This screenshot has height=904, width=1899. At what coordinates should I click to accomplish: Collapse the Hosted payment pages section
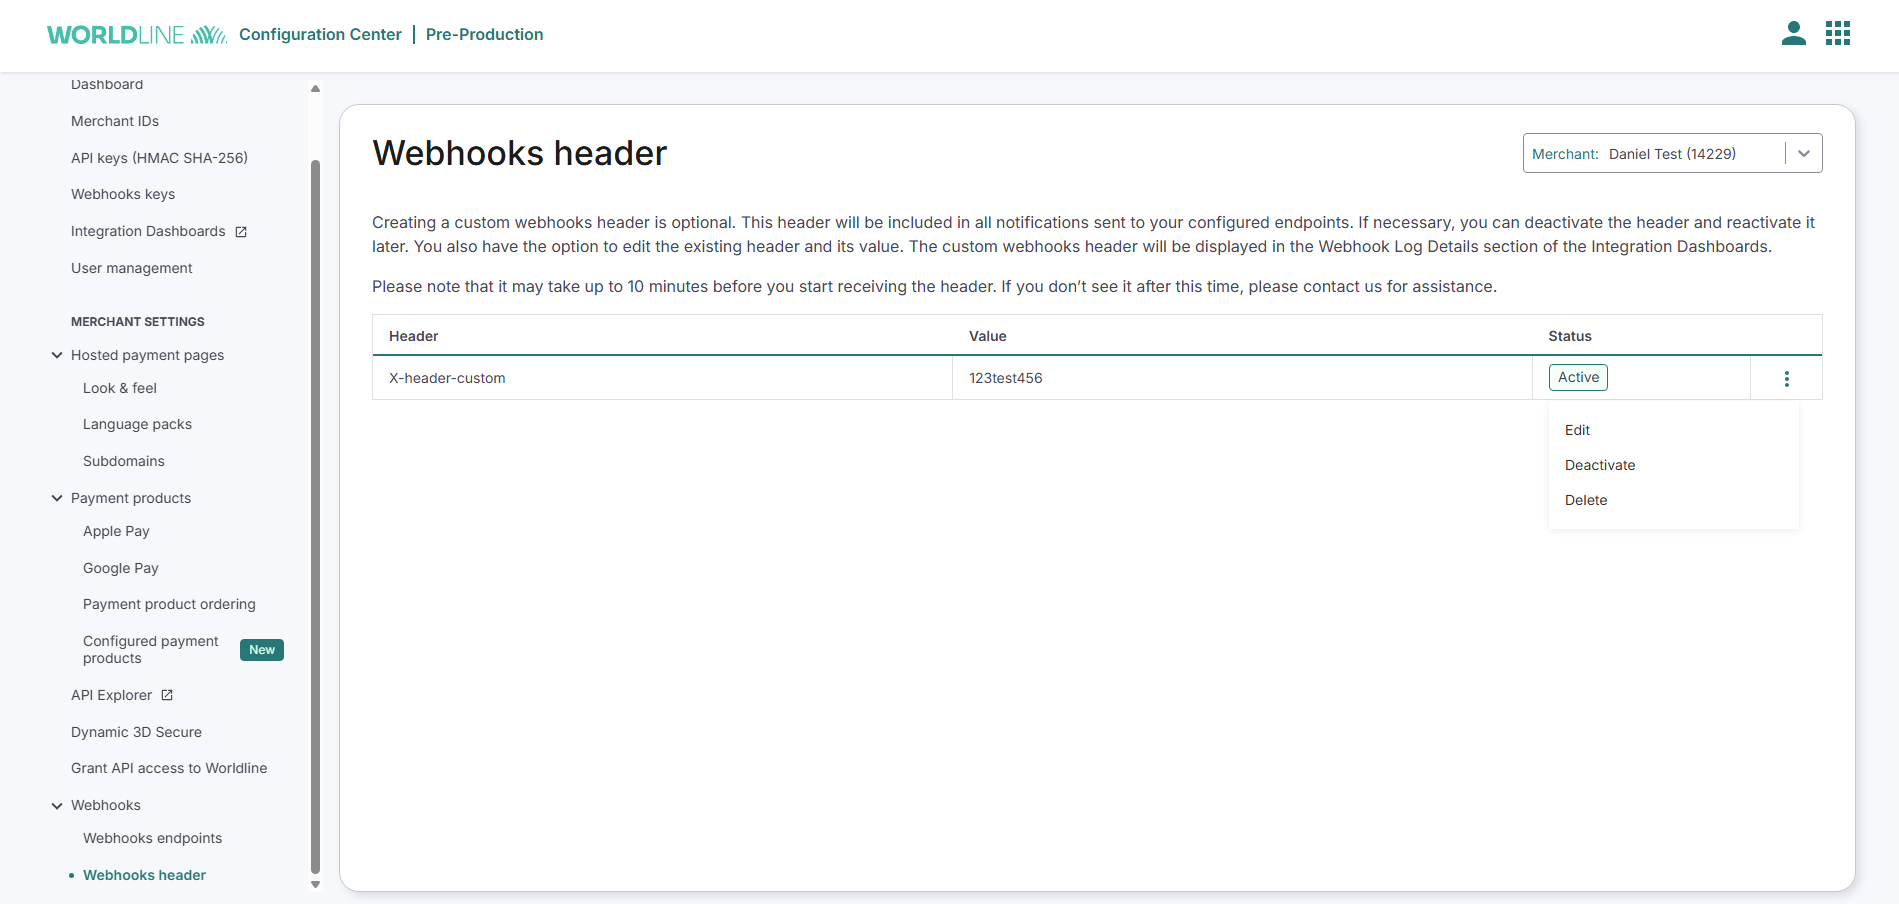[x=57, y=355]
